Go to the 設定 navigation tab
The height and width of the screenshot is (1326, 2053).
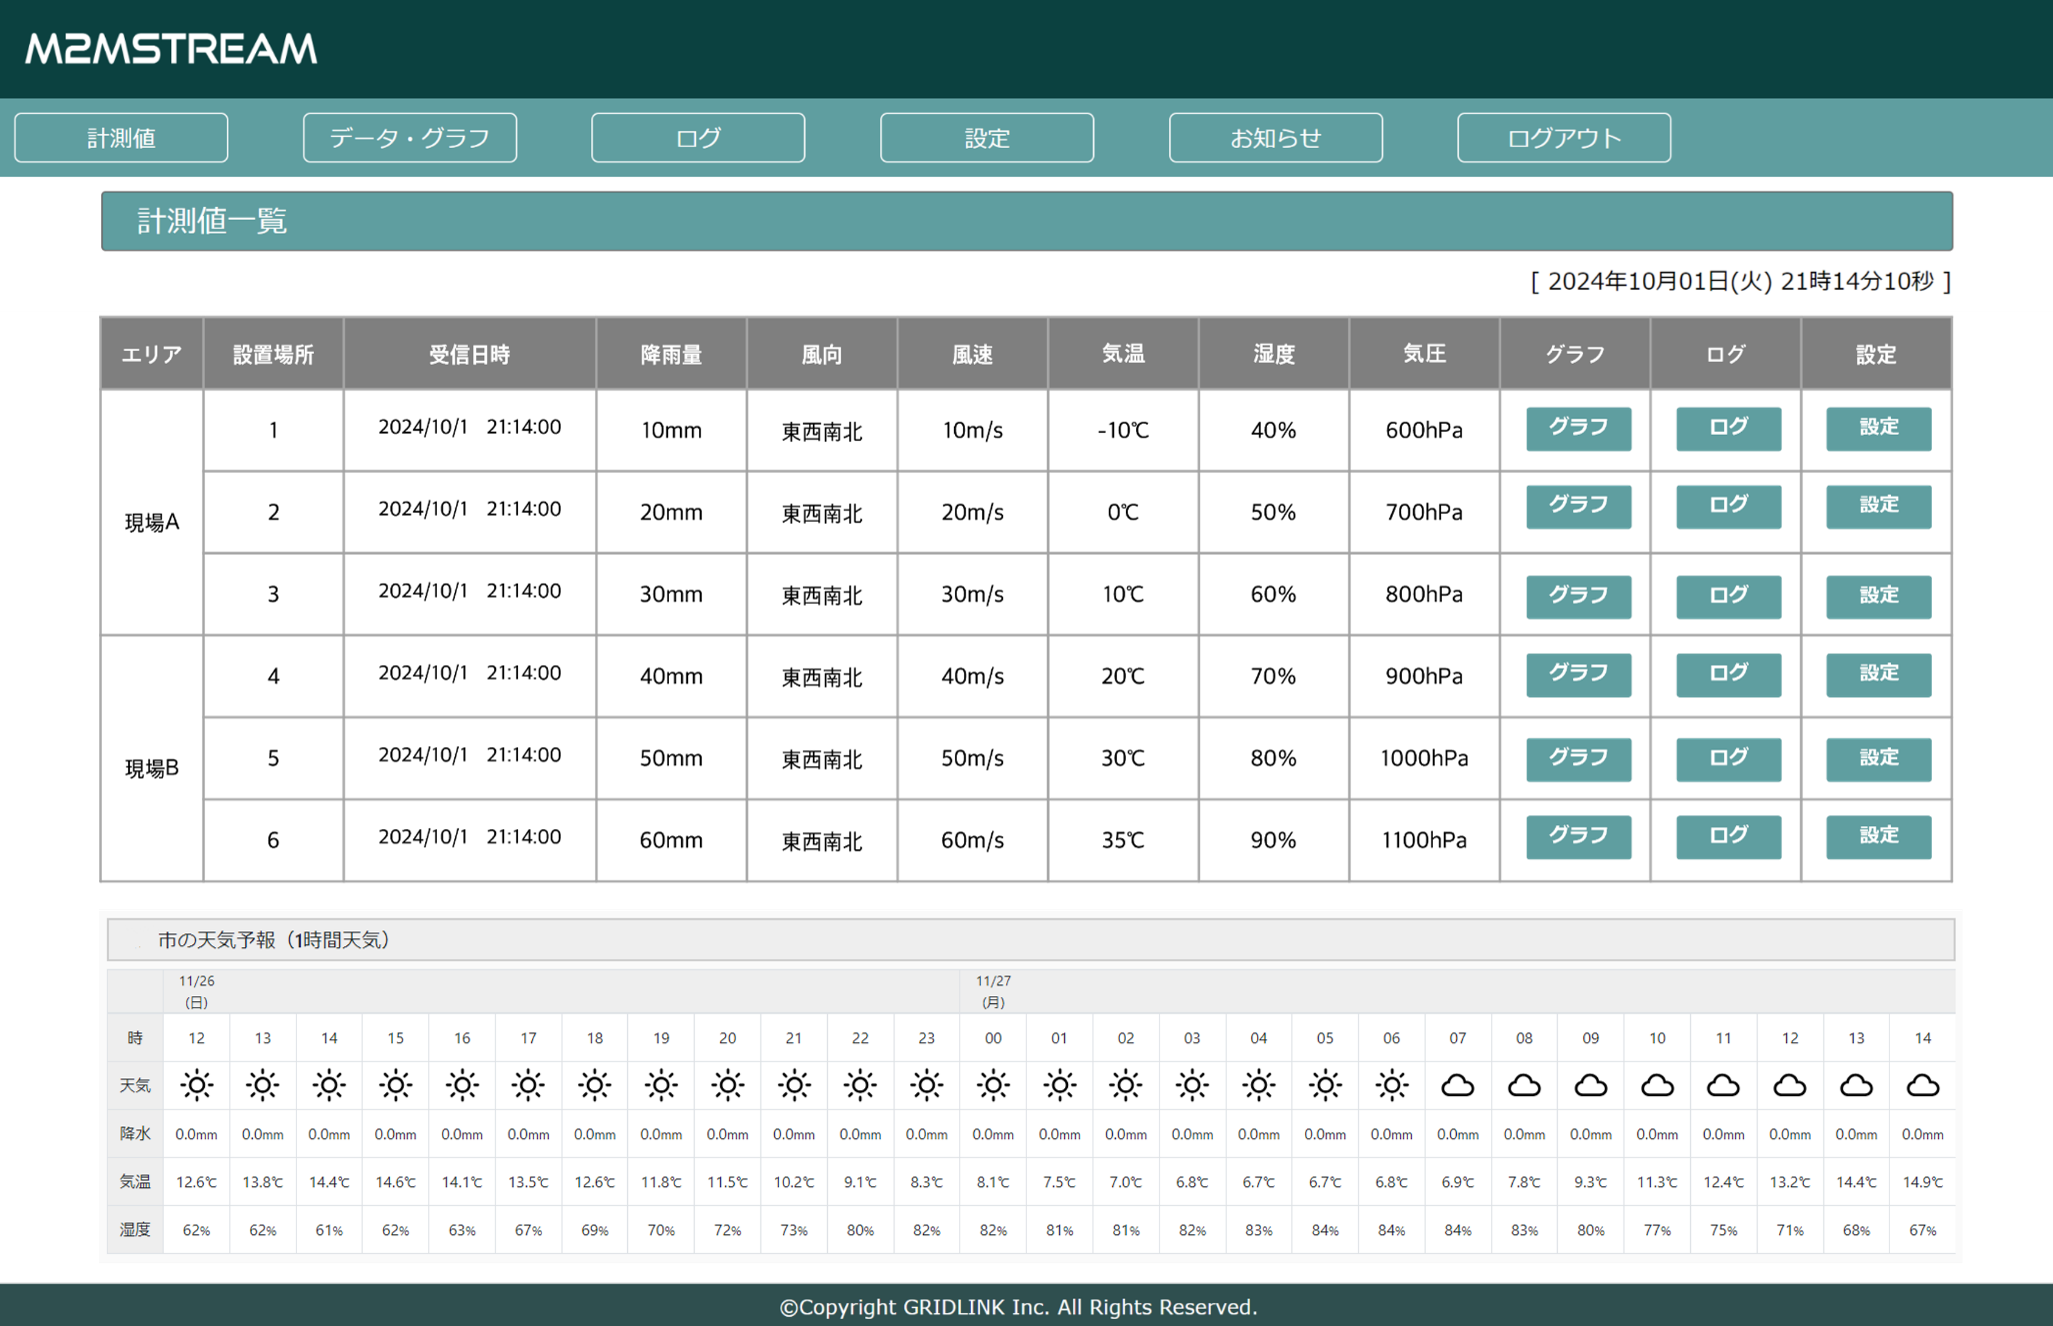point(987,137)
